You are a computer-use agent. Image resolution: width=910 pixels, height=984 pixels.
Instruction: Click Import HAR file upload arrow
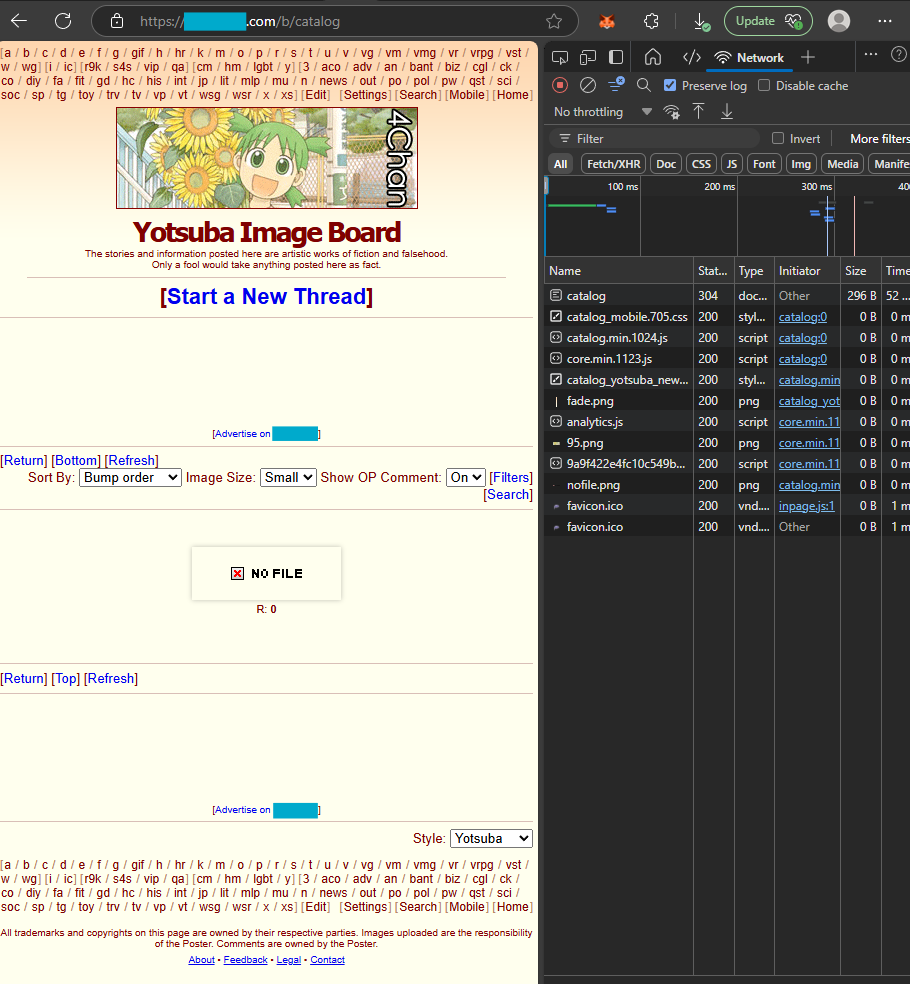pos(699,112)
